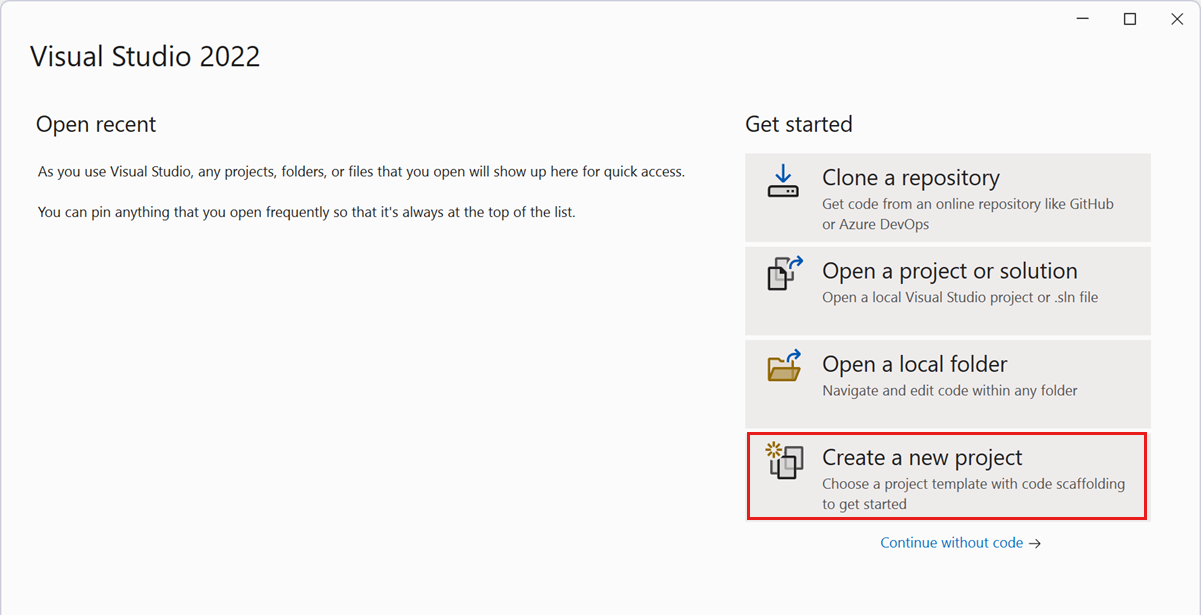The image size is (1201, 615).
Task: Select Open a local folder option
Action: (946, 383)
